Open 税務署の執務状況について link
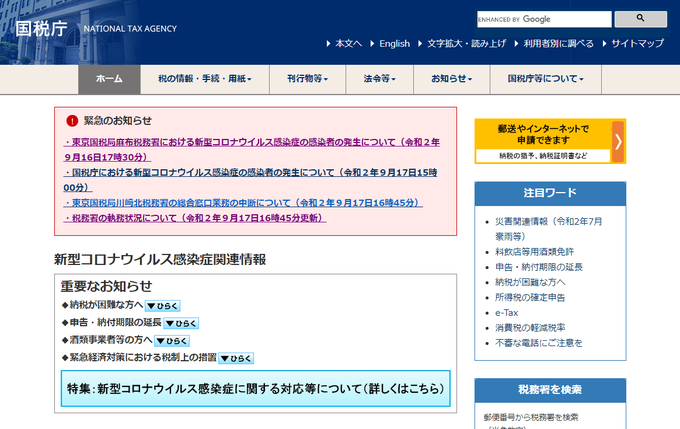The image size is (680, 429). click(x=195, y=218)
